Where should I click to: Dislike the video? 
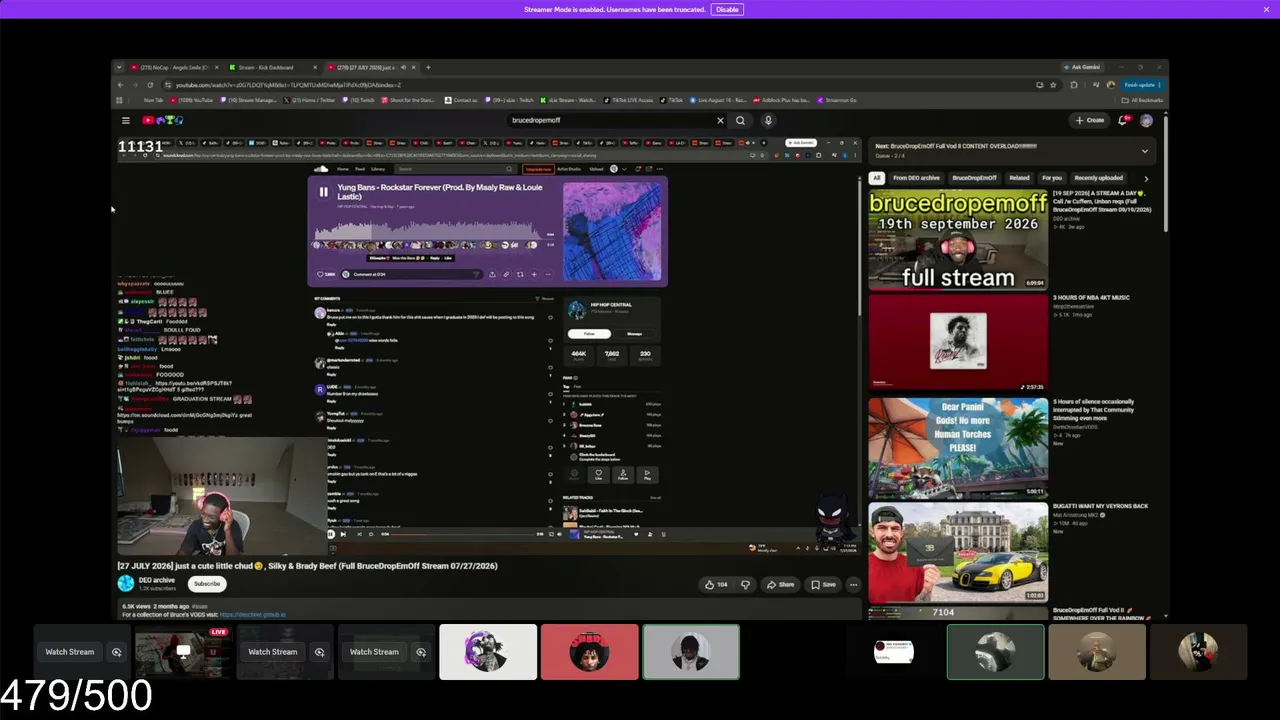(745, 584)
